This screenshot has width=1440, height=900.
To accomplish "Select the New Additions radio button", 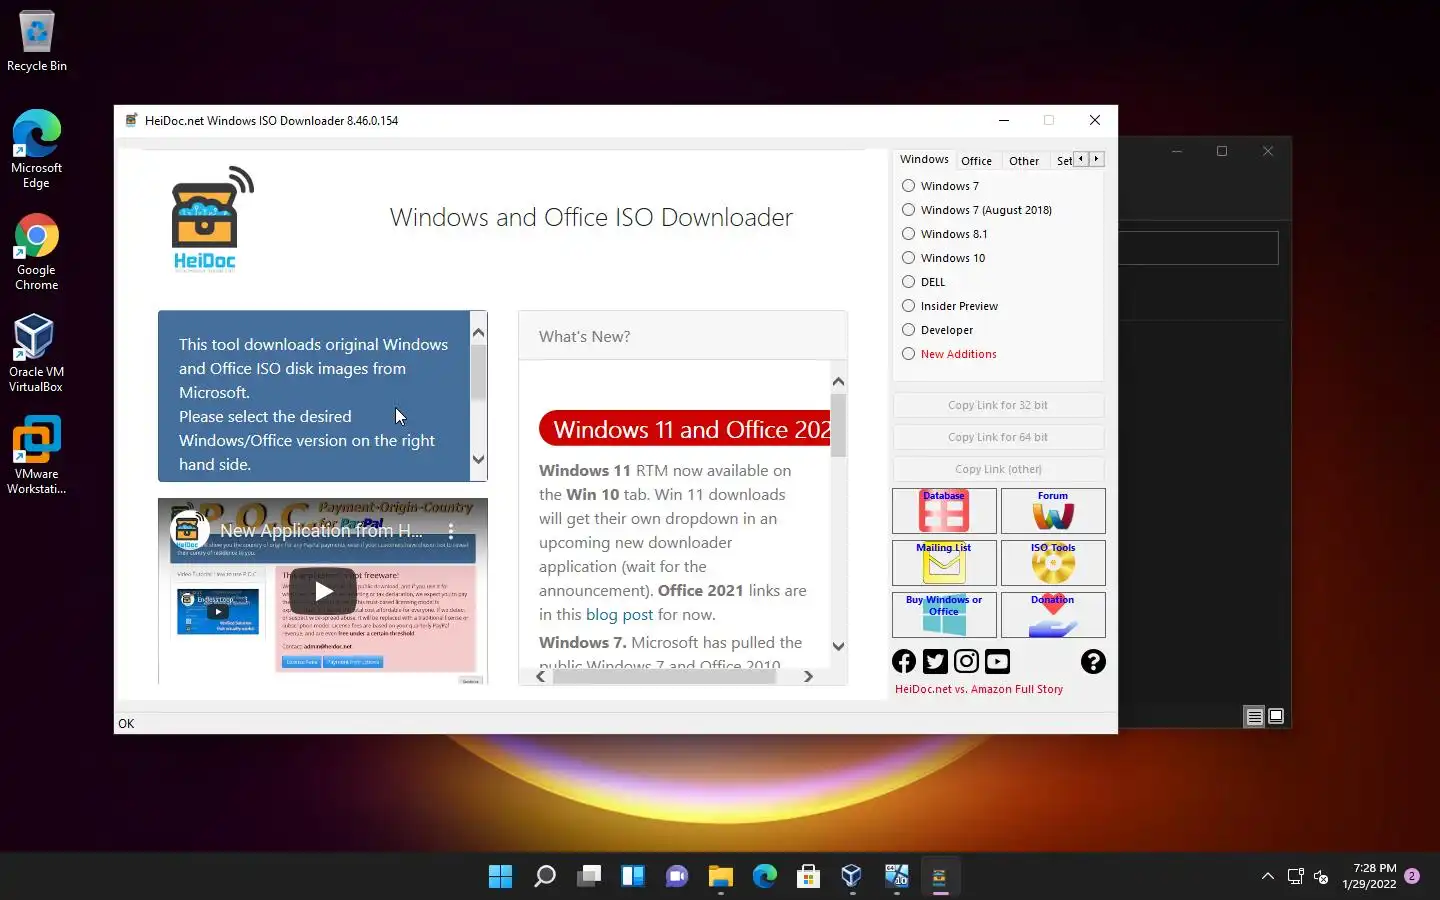I will (908, 354).
